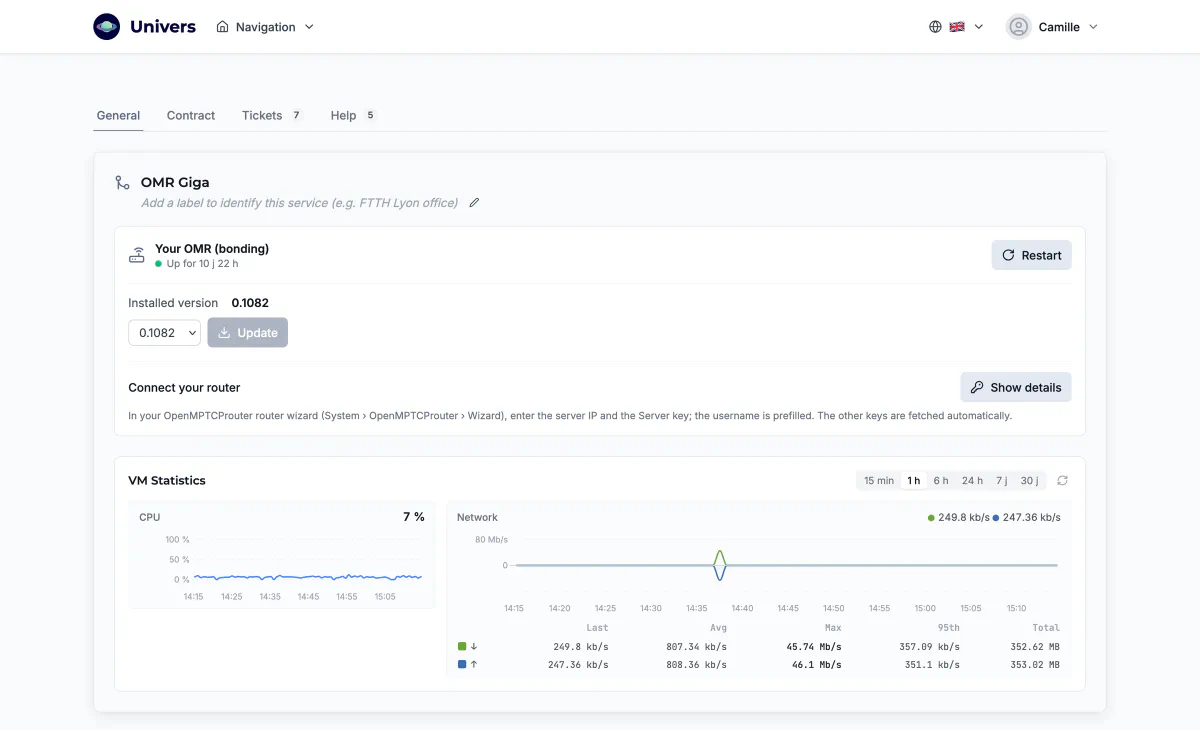Click the "807.34 kb/s" average value

tap(696, 647)
